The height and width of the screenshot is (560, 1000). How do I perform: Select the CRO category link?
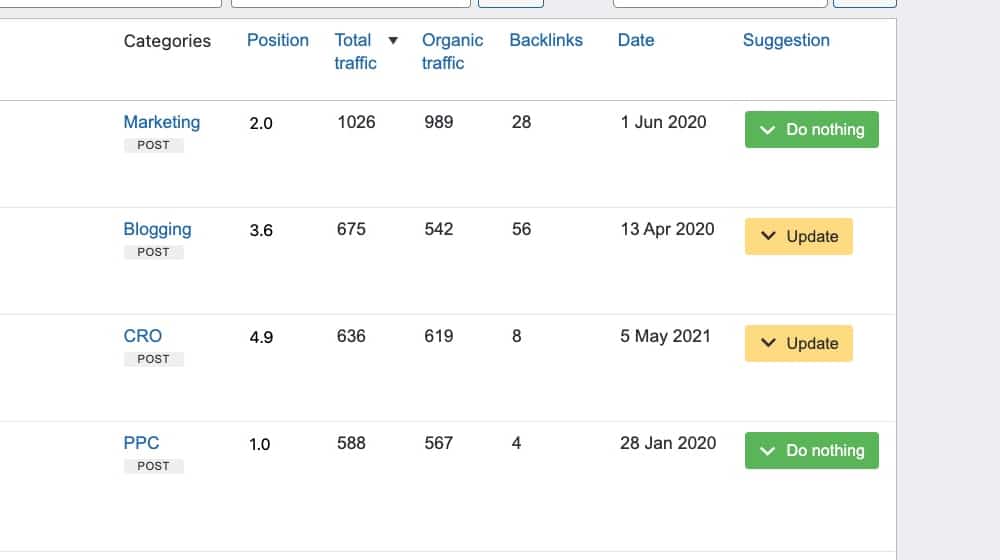tap(142, 336)
